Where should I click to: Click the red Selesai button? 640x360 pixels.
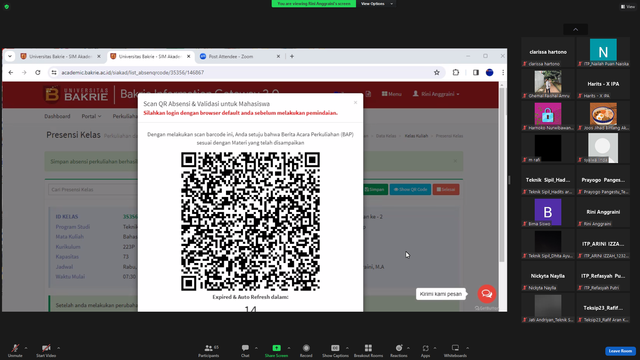coord(446,189)
